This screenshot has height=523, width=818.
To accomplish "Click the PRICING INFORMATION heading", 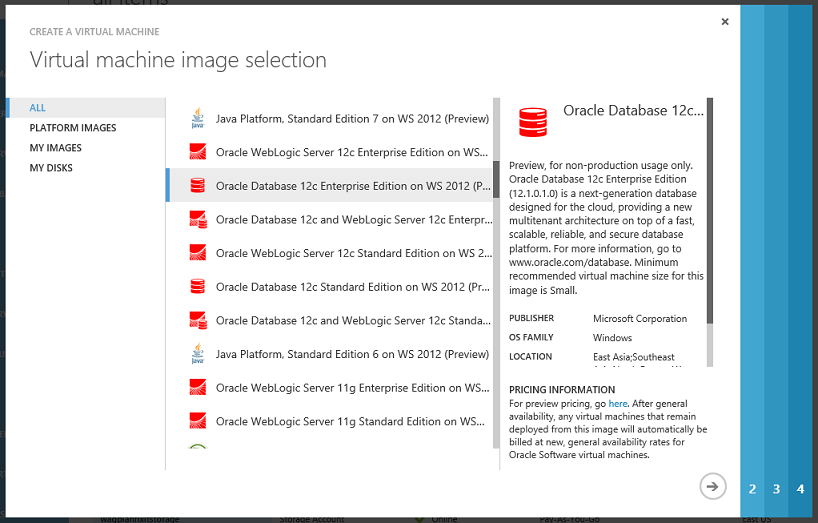I will pyautogui.click(x=562, y=390).
